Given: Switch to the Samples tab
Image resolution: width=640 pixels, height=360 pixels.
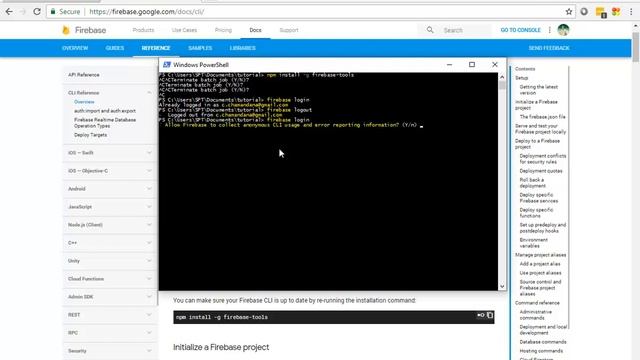Looking at the screenshot, I should 200,48.
